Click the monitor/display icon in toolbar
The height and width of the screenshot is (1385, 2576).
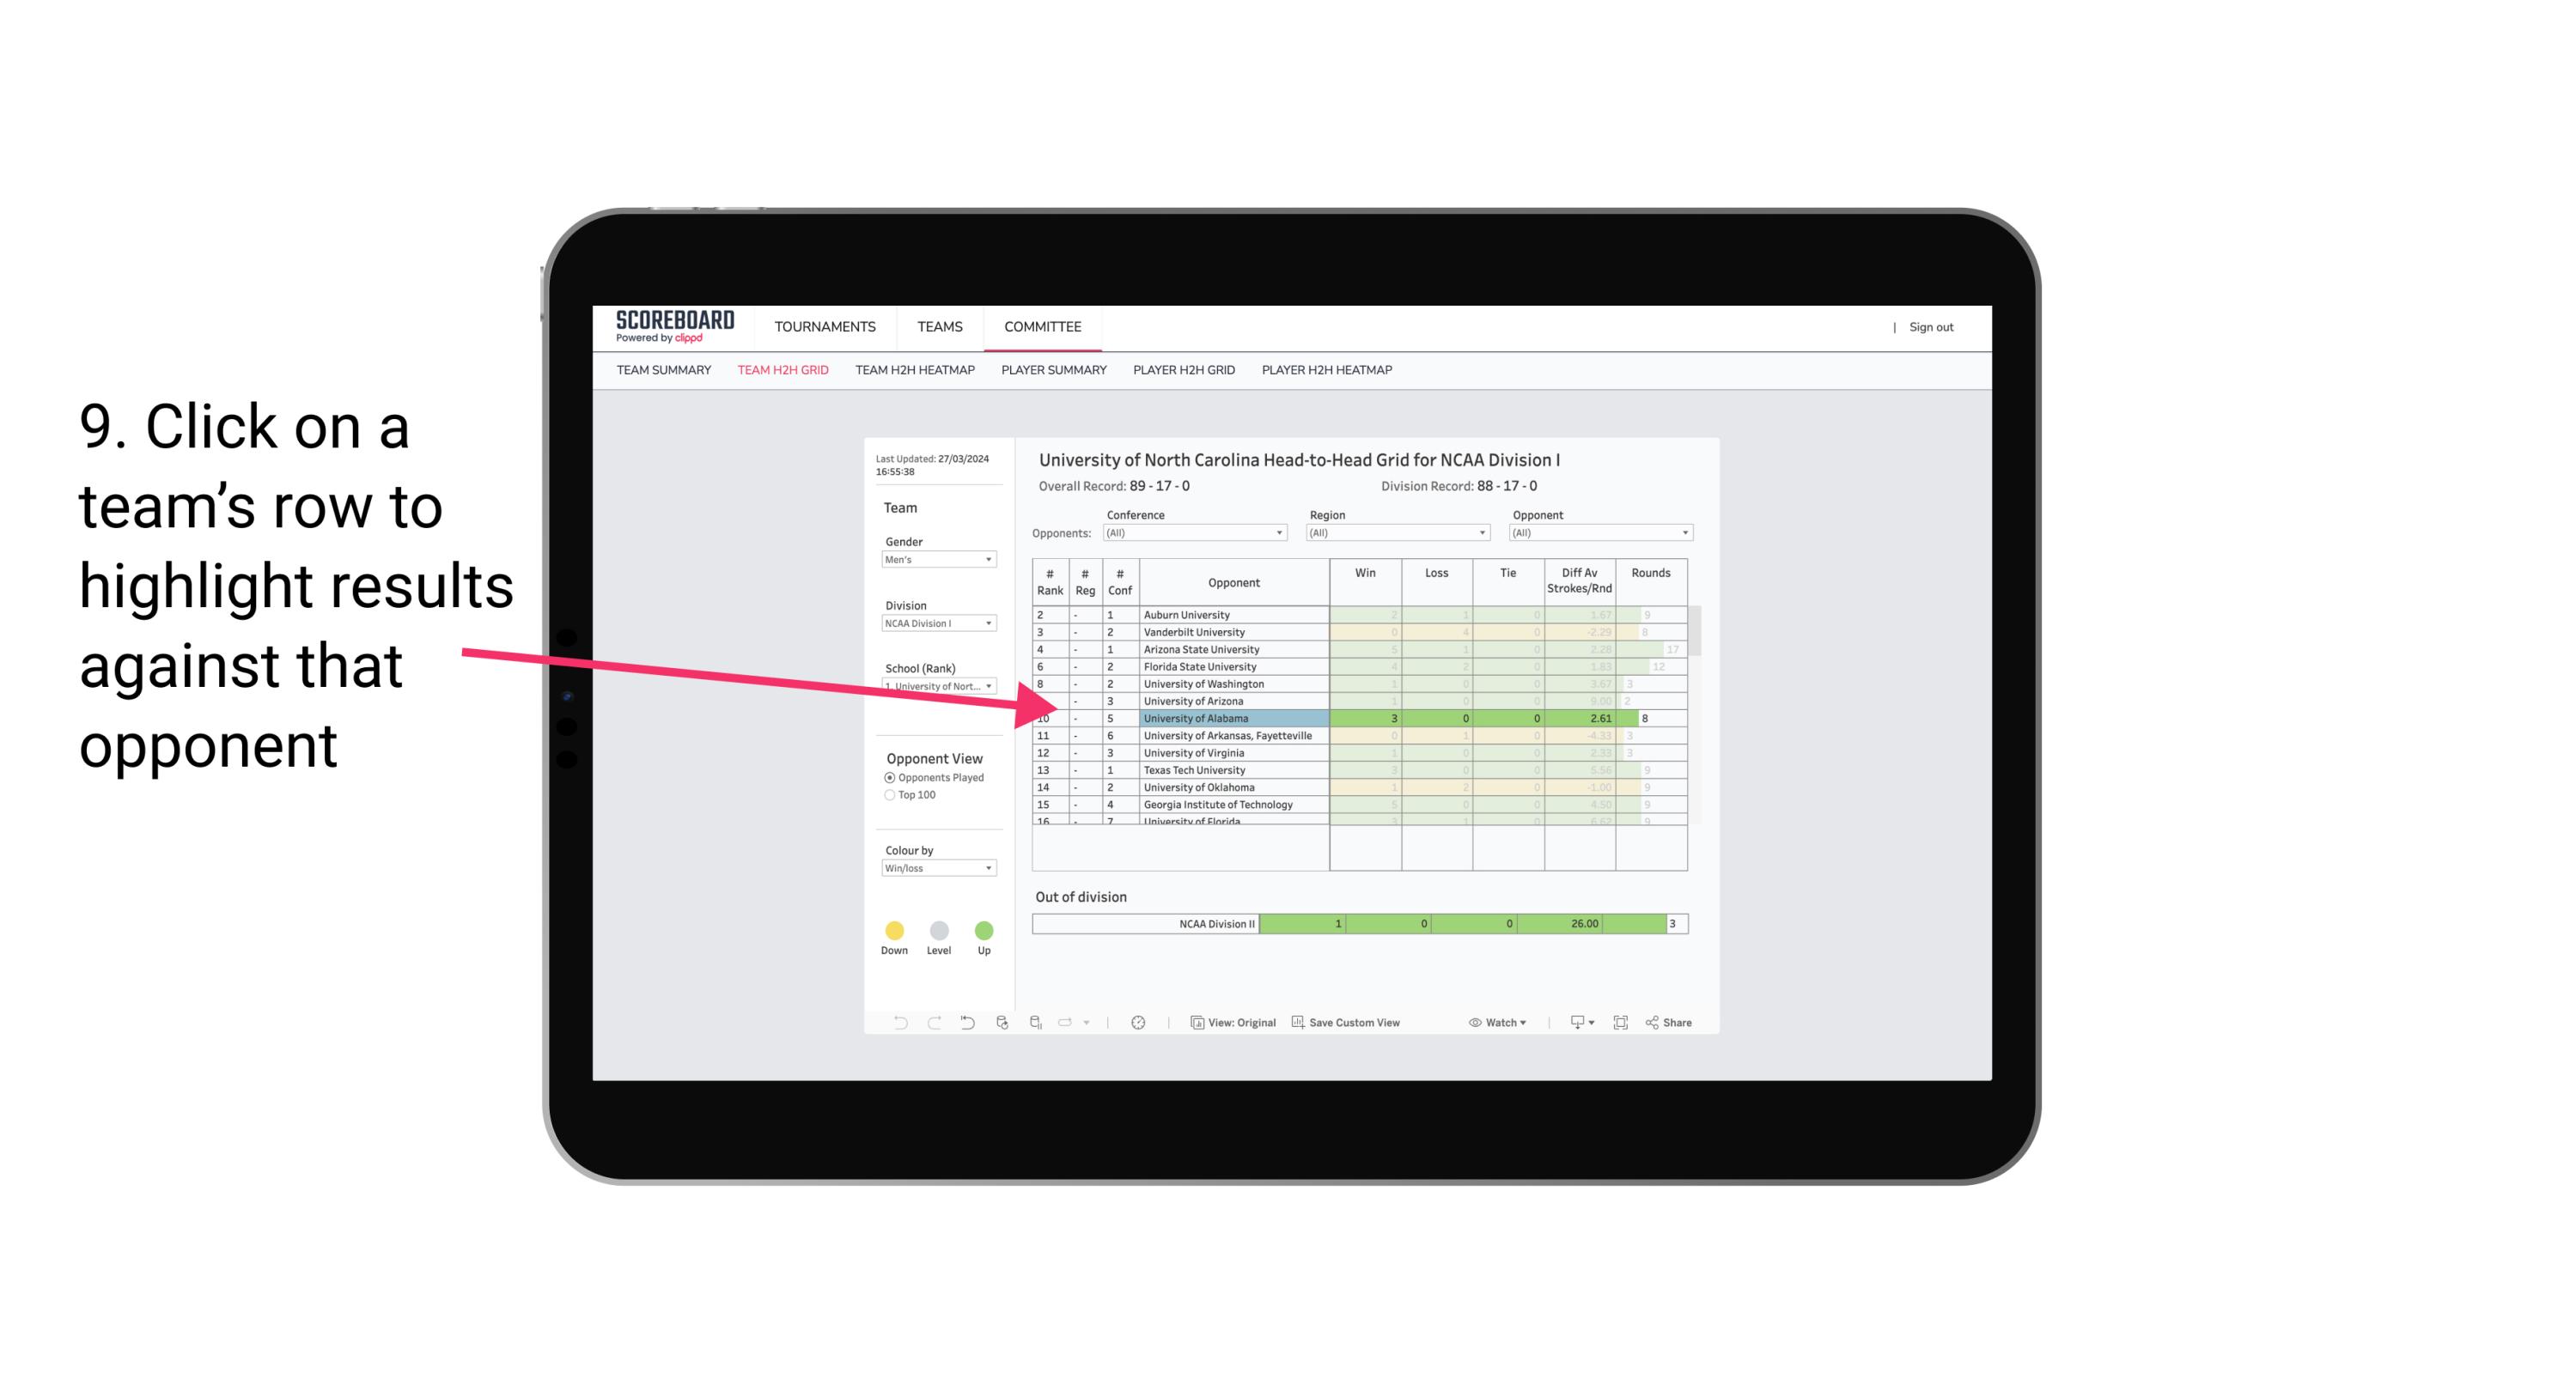[1573, 1024]
